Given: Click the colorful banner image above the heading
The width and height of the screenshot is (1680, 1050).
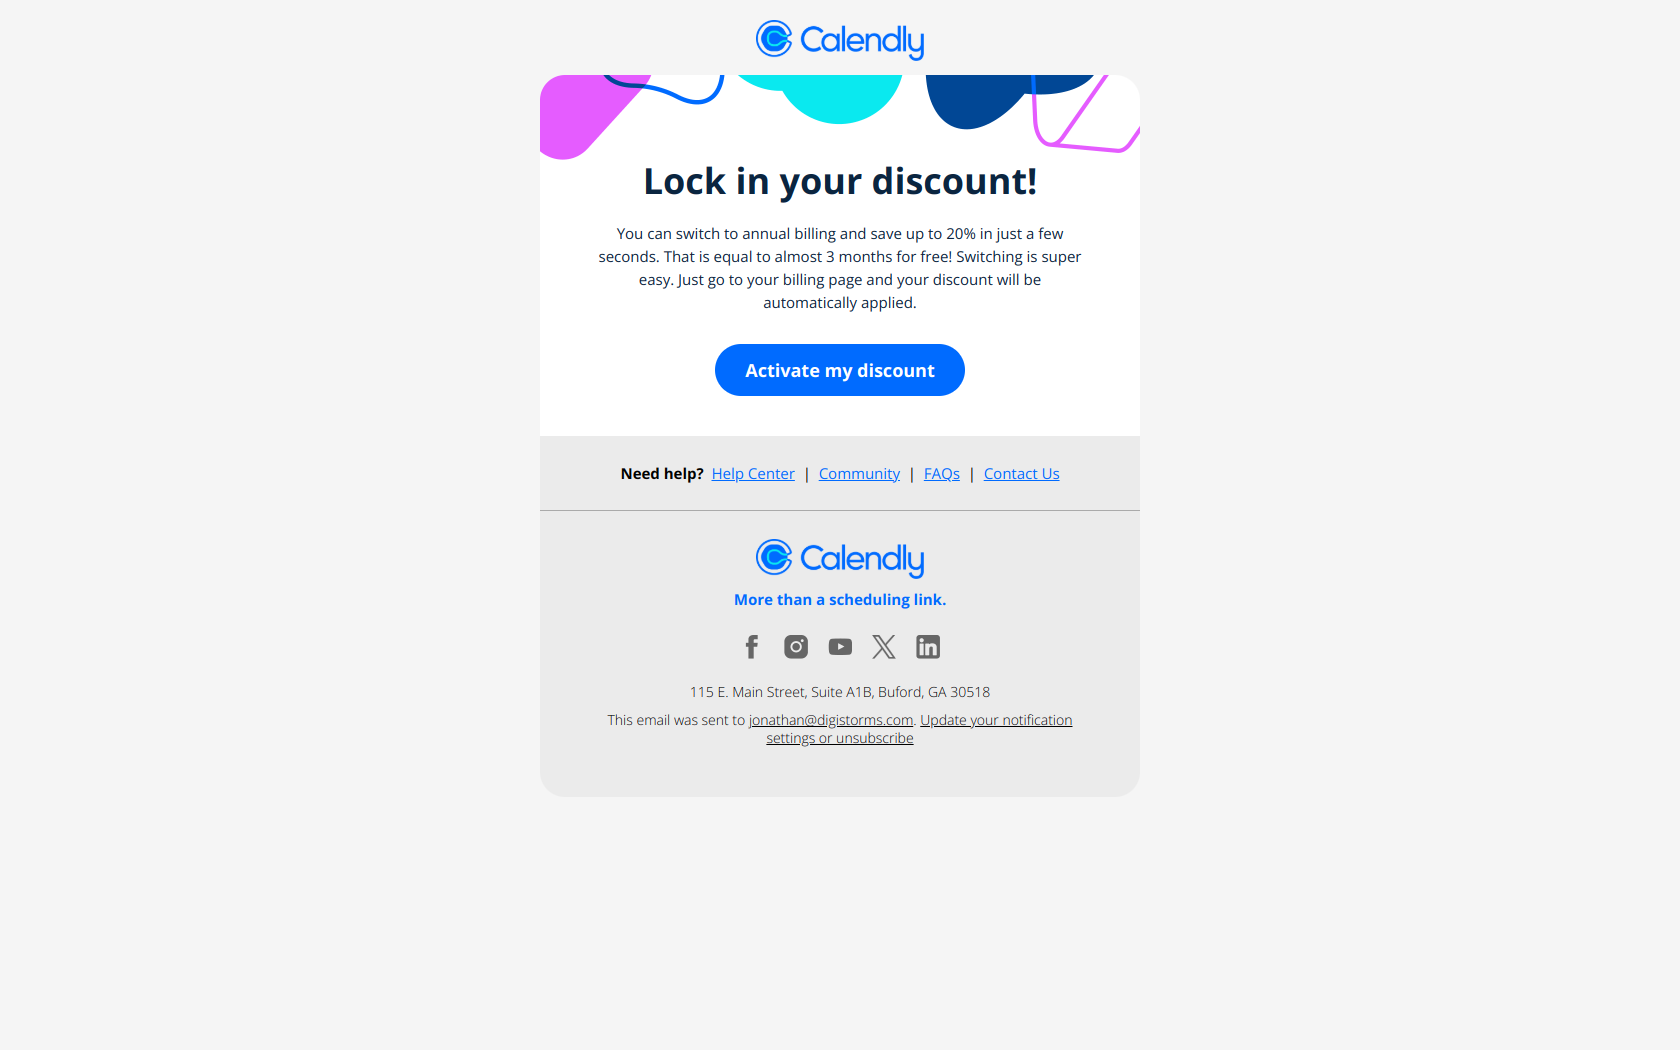Looking at the screenshot, I should pyautogui.click(x=840, y=117).
